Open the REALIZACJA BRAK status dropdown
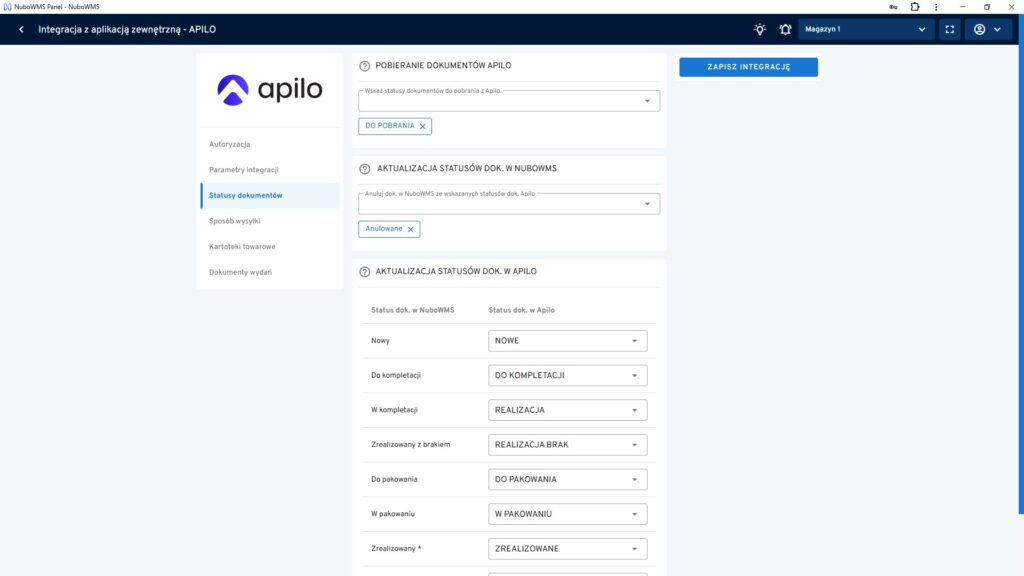Viewport: 1024px width, 576px height. pyautogui.click(x=567, y=445)
